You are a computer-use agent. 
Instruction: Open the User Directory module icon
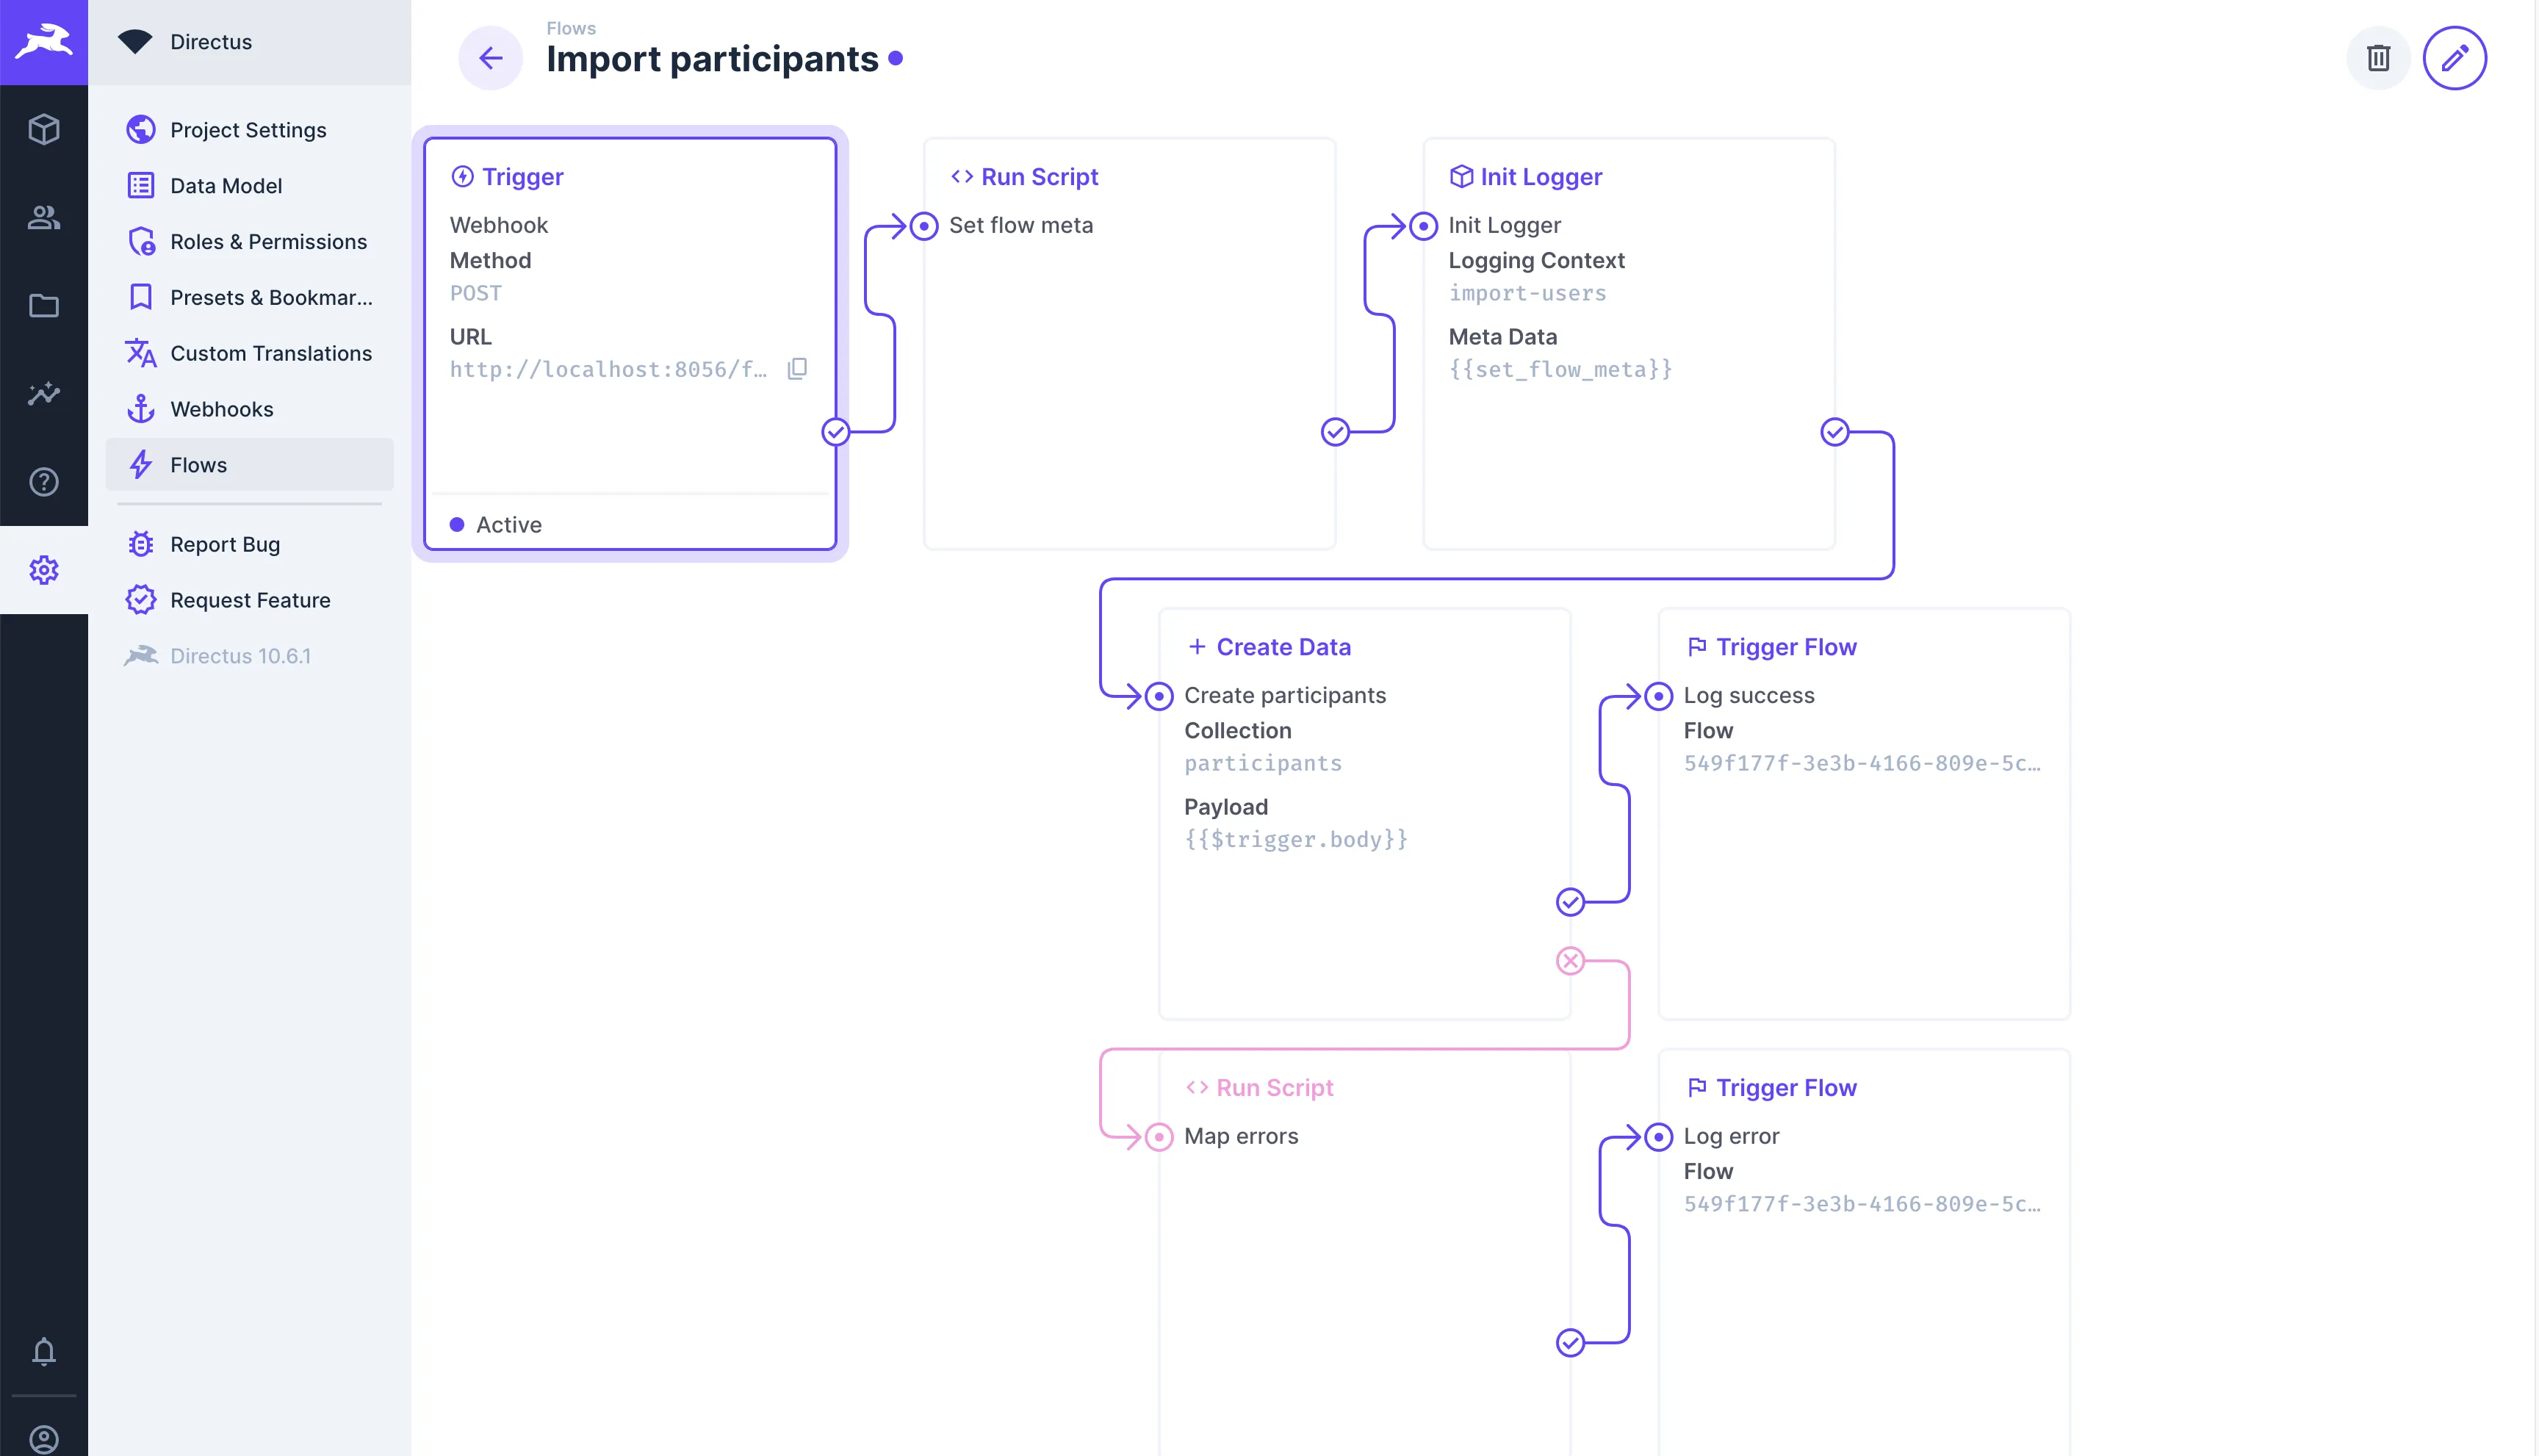44,217
